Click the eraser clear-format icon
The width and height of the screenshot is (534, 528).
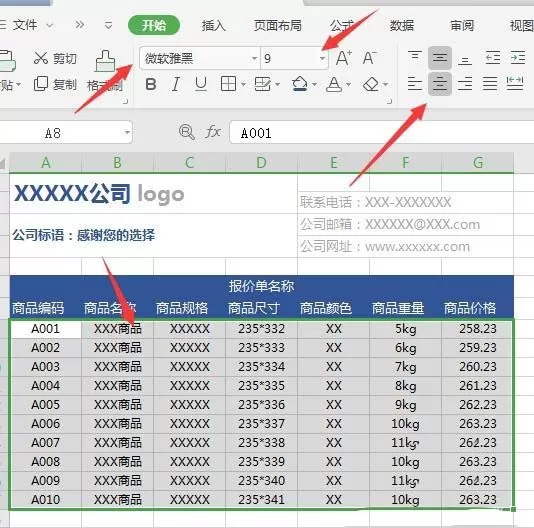click(371, 84)
